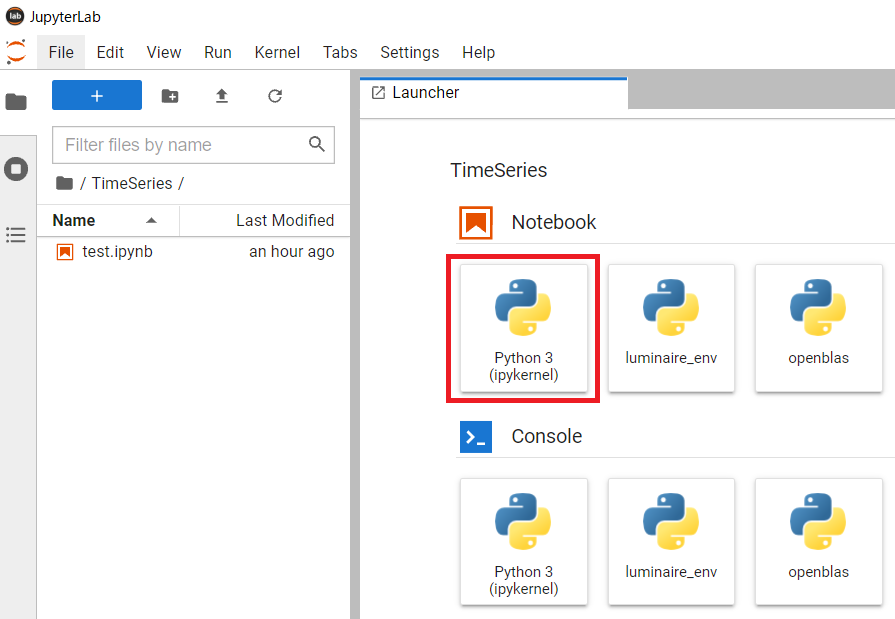Open the Table of Contents sidebar
The width and height of the screenshot is (895, 619).
(x=16, y=235)
